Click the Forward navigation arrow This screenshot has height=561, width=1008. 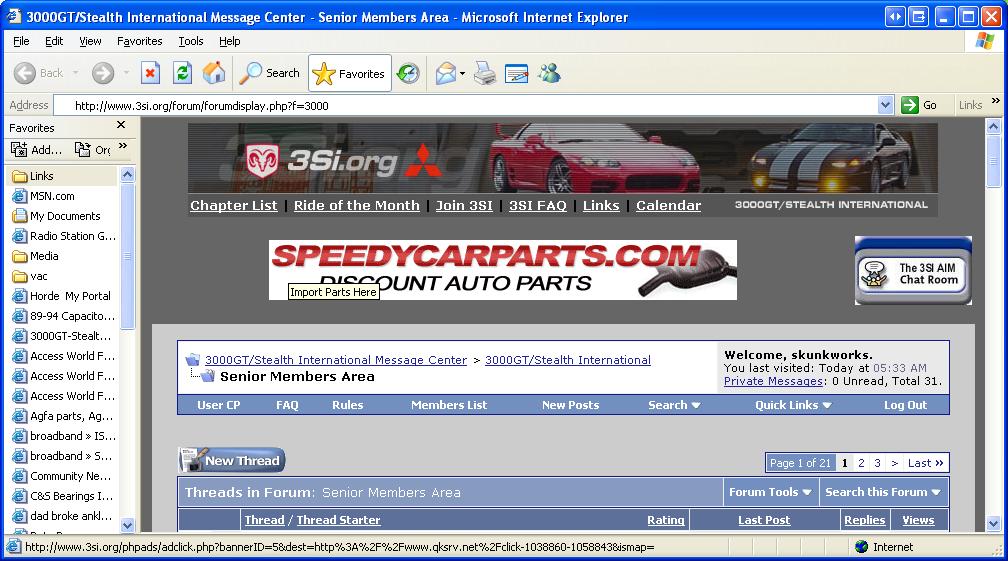coord(103,73)
